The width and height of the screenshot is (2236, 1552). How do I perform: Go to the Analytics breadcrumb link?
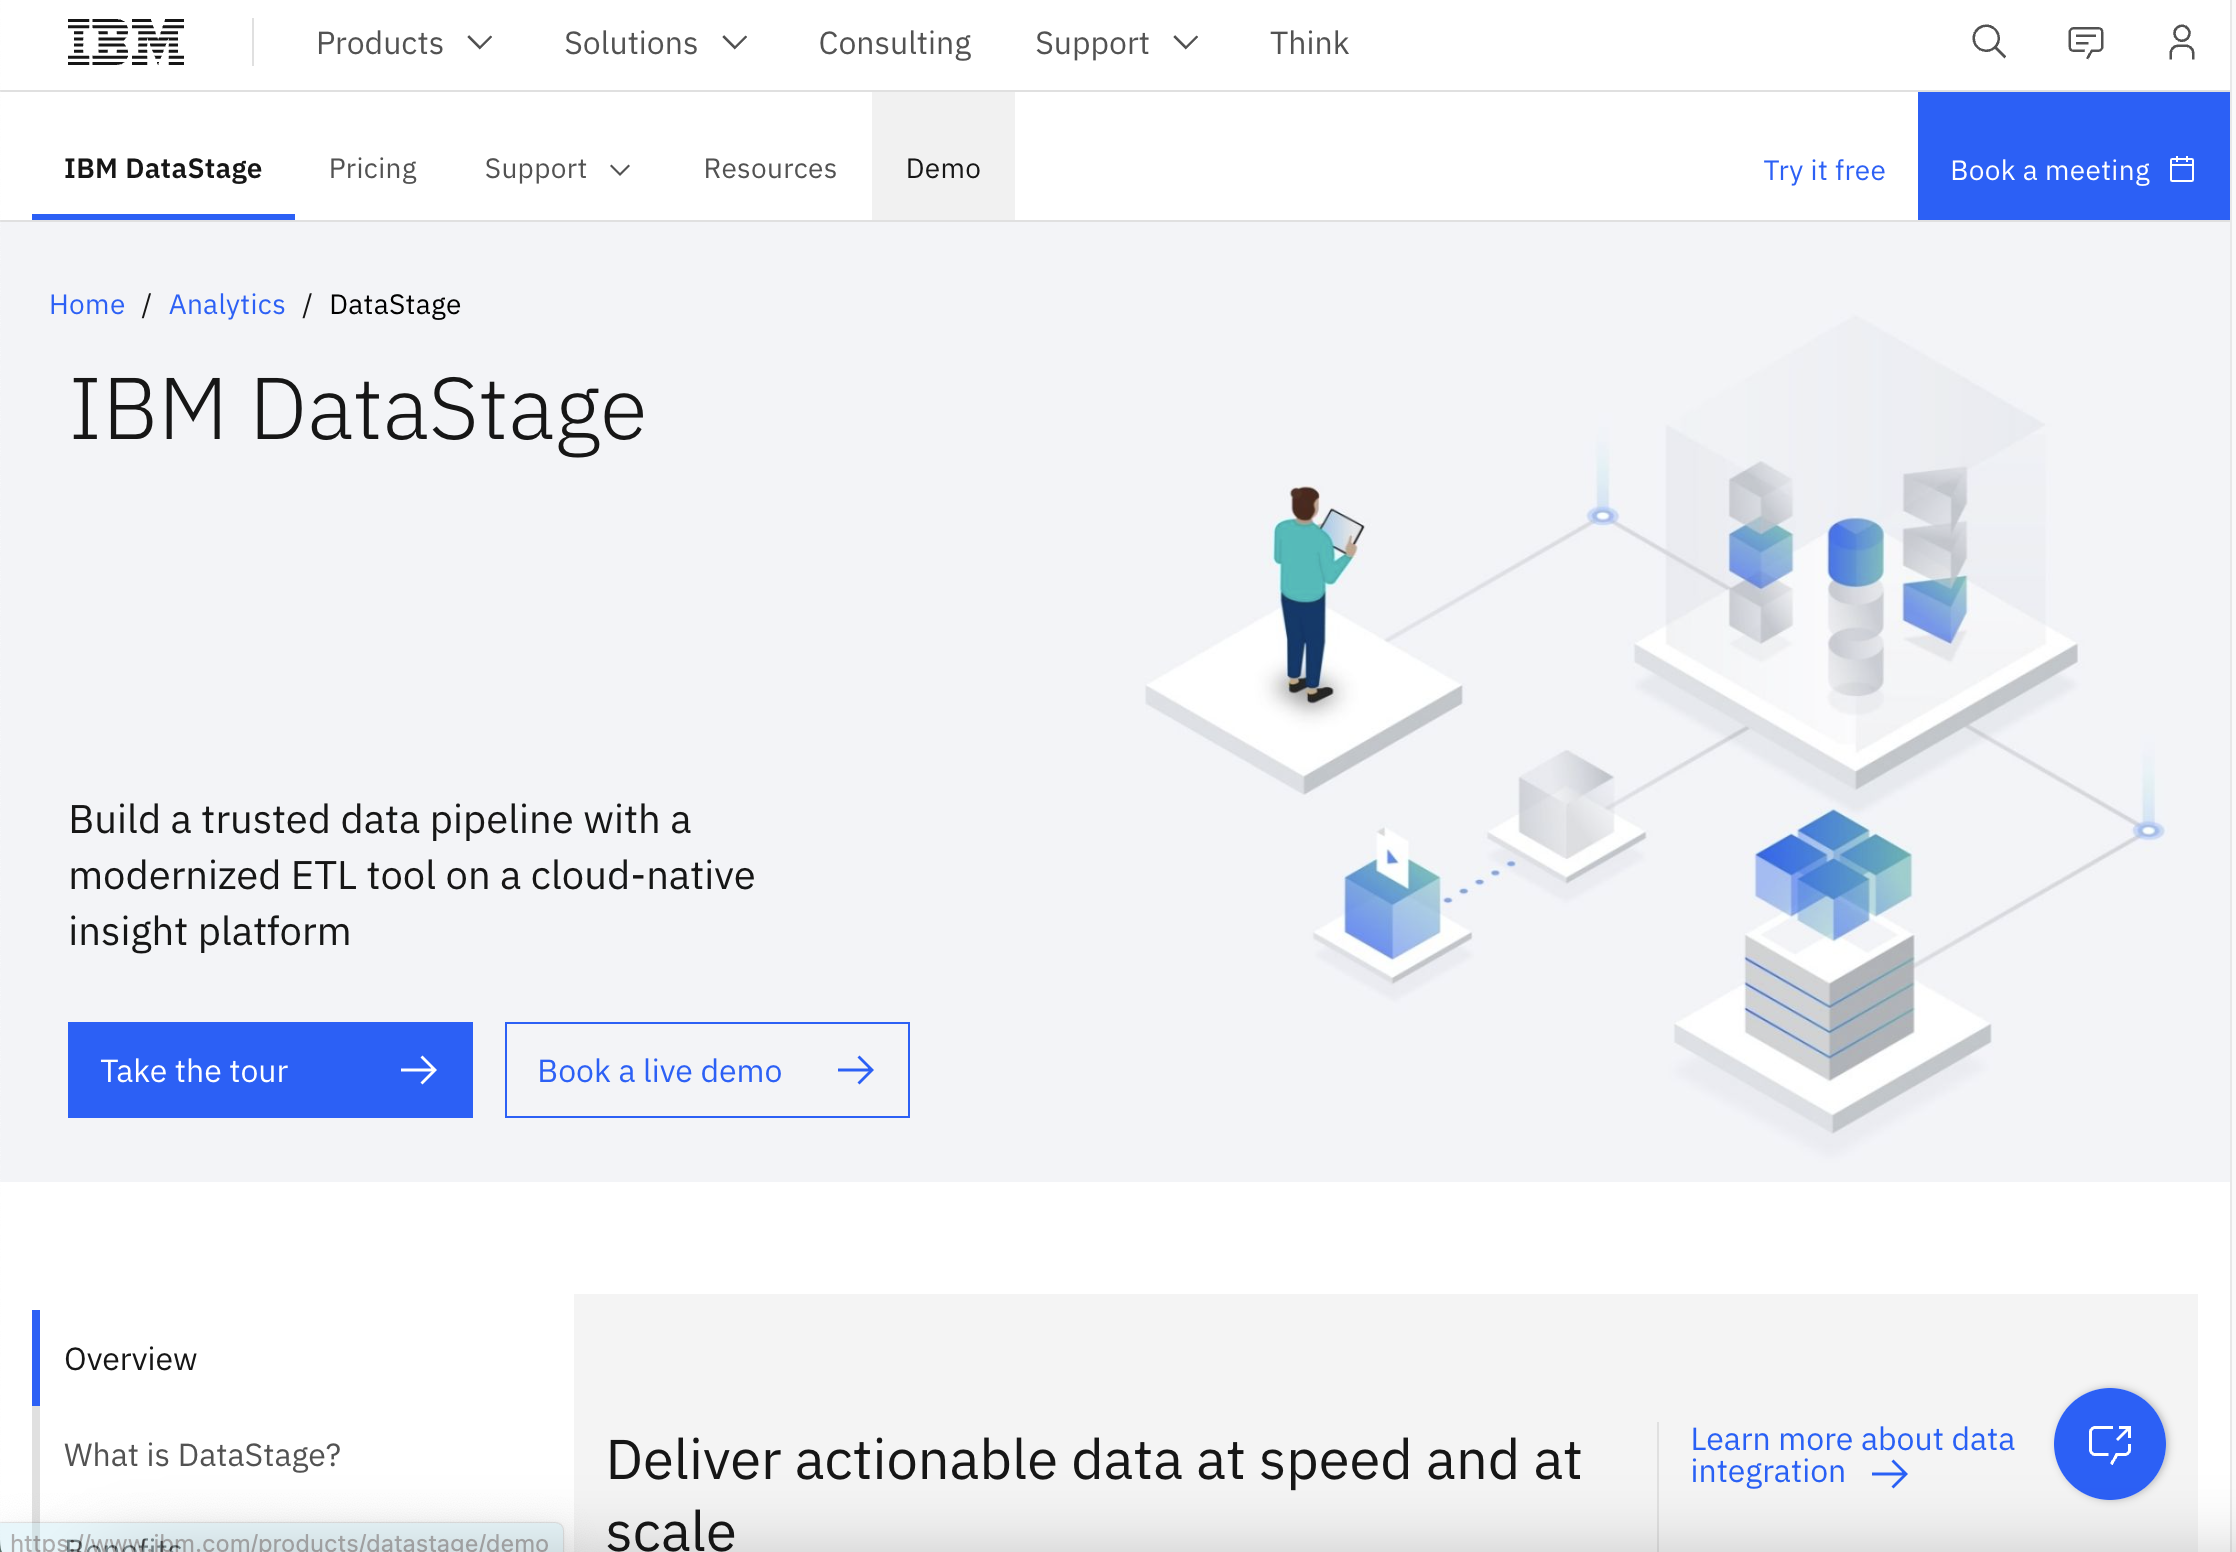tap(227, 304)
